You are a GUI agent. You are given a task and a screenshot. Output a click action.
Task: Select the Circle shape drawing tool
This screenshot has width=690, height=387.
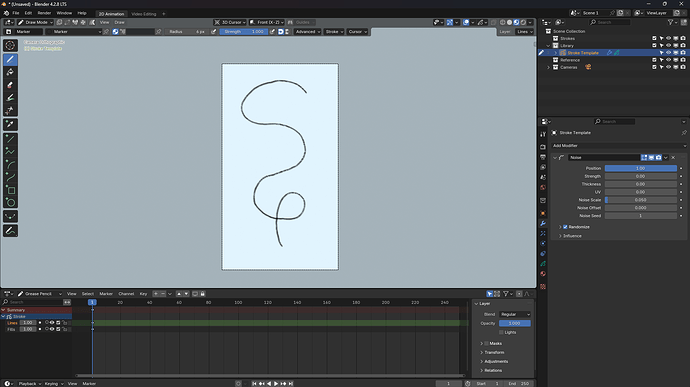(x=10, y=203)
